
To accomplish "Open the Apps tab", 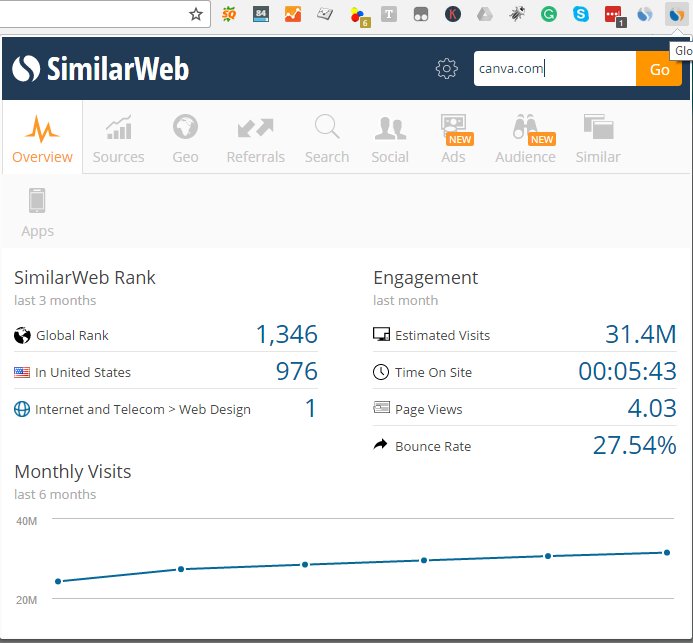I will [37, 213].
